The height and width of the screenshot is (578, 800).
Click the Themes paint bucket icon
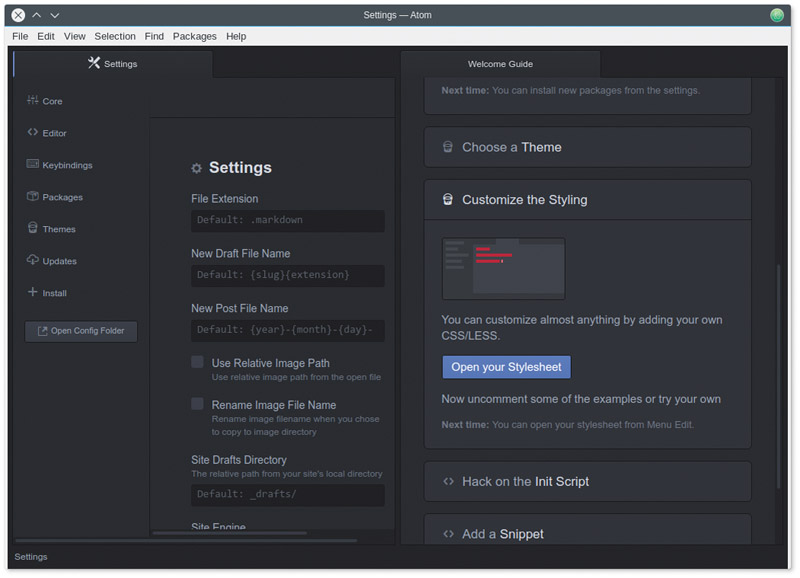(33, 228)
